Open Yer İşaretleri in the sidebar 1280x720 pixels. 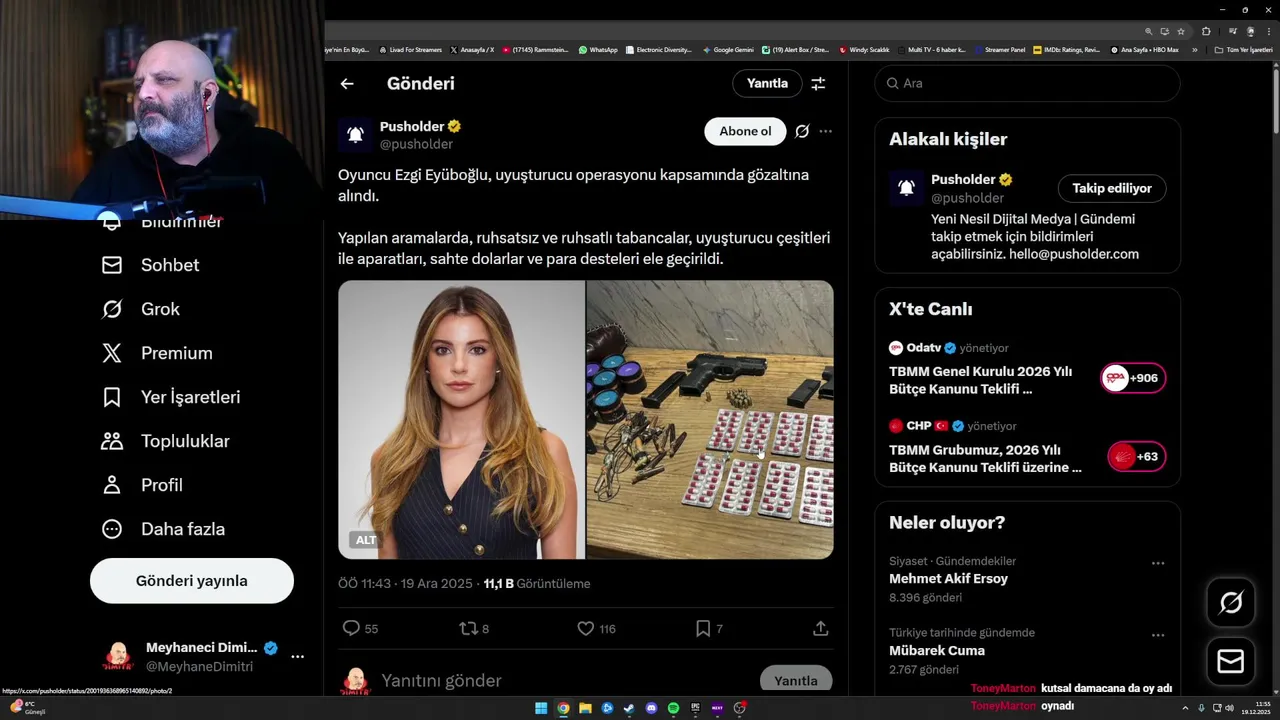tap(171, 397)
